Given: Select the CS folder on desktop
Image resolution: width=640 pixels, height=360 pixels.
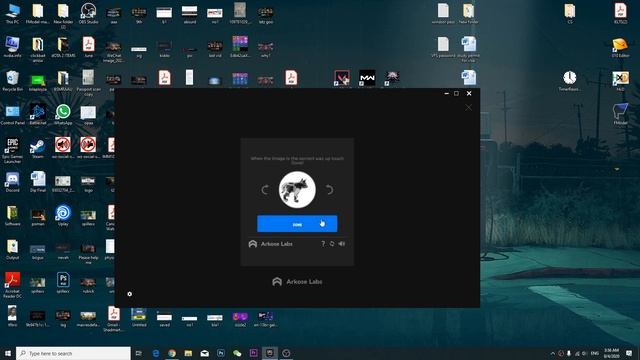Looking at the screenshot, I should coord(570,13).
